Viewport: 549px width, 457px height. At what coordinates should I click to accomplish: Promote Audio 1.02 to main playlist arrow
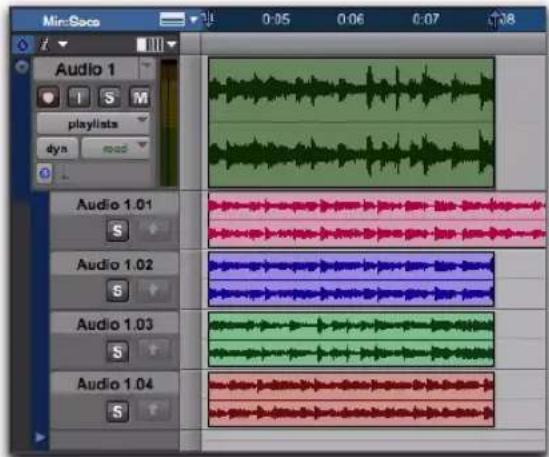point(153,289)
